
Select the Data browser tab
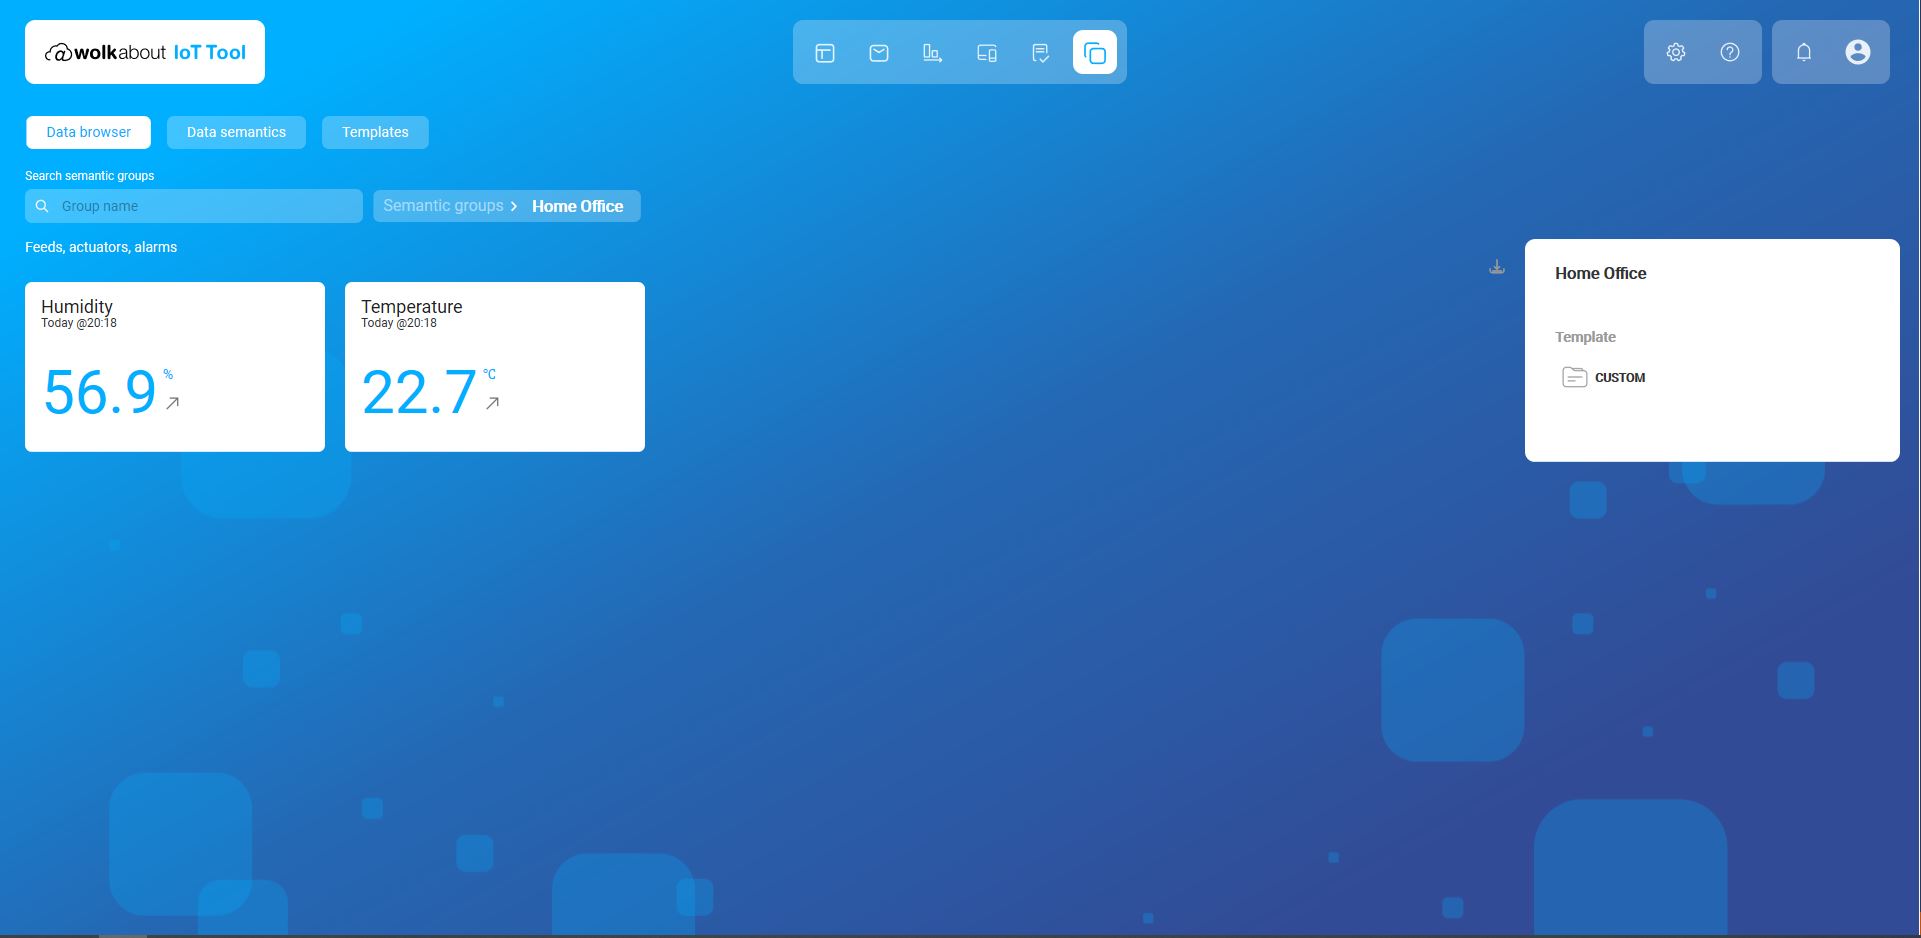coord(88,132)
